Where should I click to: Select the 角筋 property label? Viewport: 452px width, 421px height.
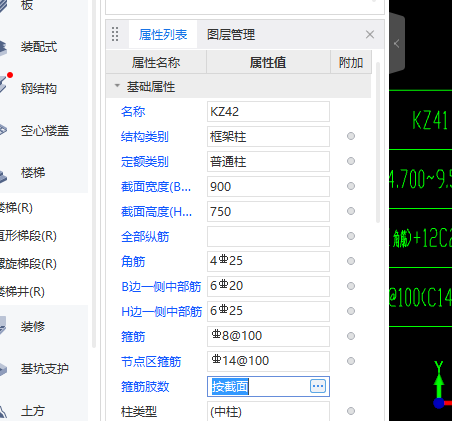133,262
